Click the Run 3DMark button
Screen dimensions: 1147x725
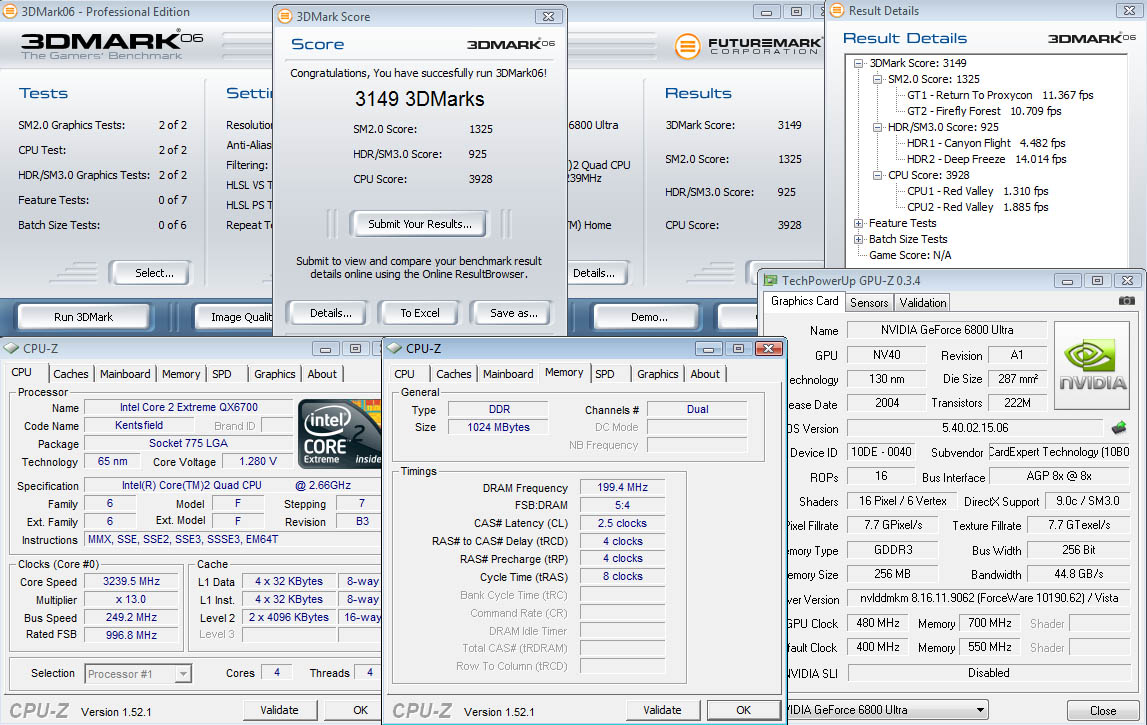pos(83,317)
